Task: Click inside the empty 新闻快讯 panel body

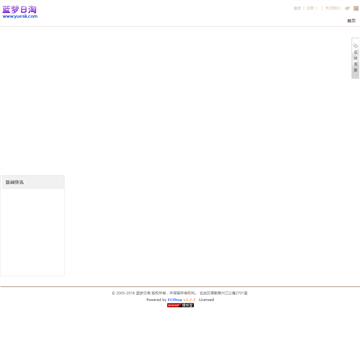Action: tap(33, 232)
